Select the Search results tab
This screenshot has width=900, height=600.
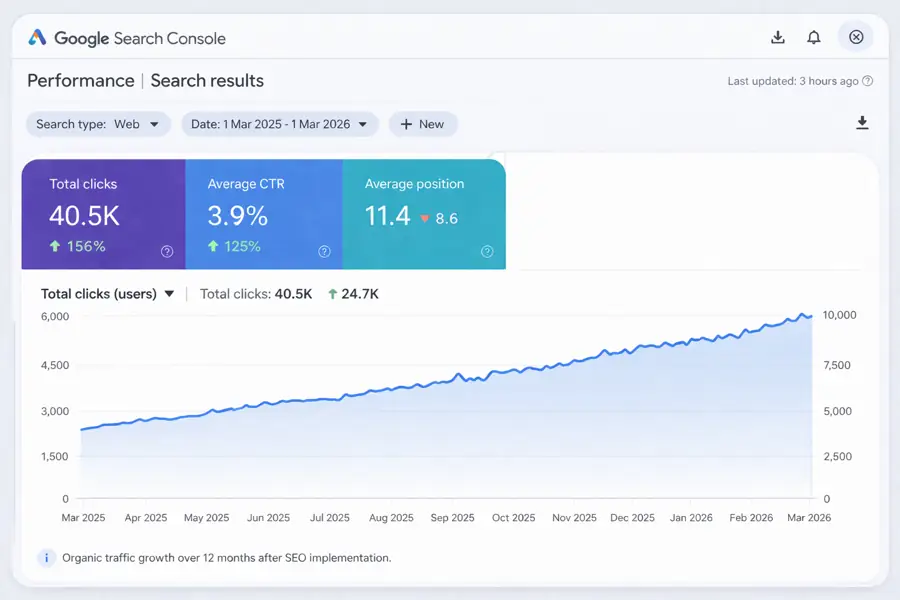pyautogui.click(x=207, y=81)
